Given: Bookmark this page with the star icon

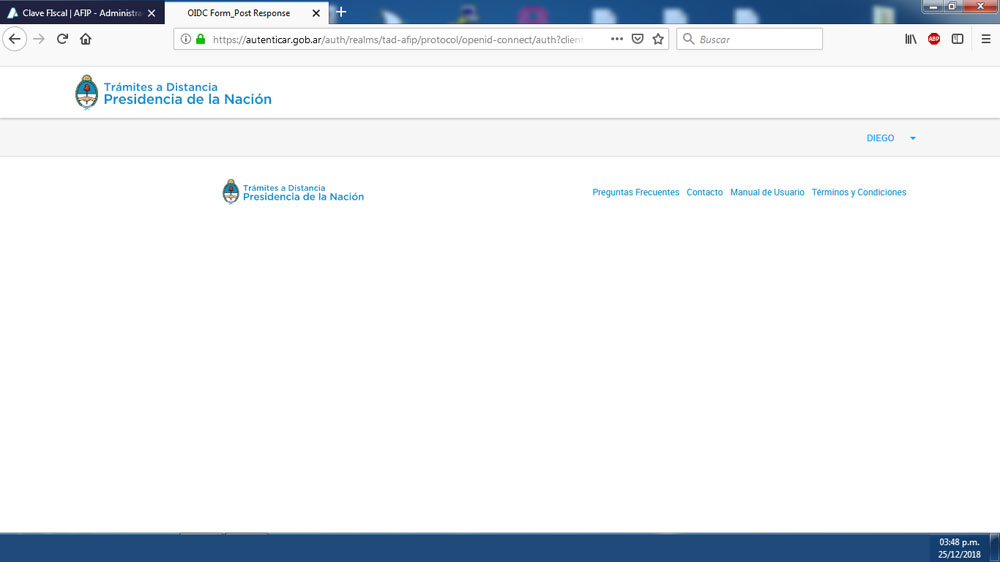Looking at the screenshot, I should pos(658,39).
